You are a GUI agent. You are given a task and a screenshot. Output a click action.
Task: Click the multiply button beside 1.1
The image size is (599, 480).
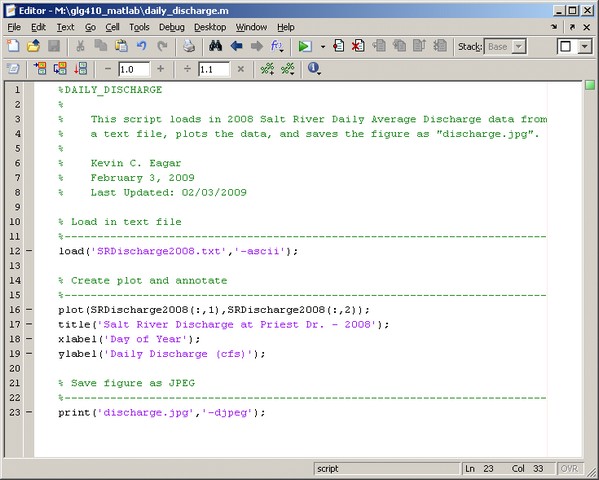point(241,69)
